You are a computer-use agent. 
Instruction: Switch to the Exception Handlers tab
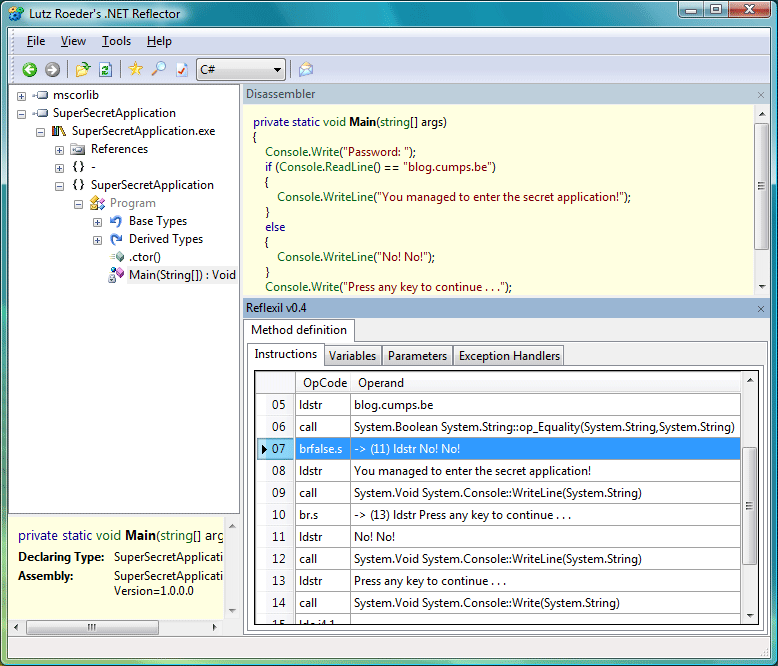pos(509,356)
